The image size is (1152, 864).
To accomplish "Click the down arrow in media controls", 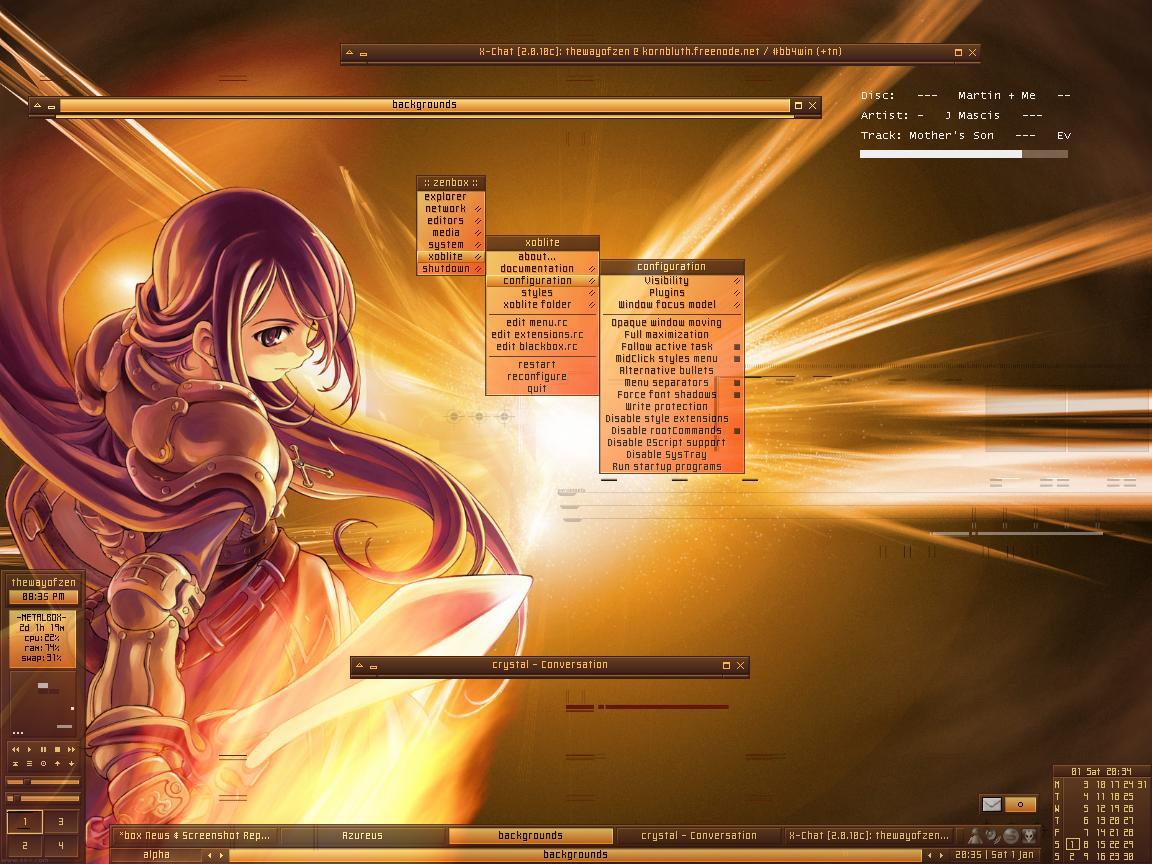I will 71,764.
